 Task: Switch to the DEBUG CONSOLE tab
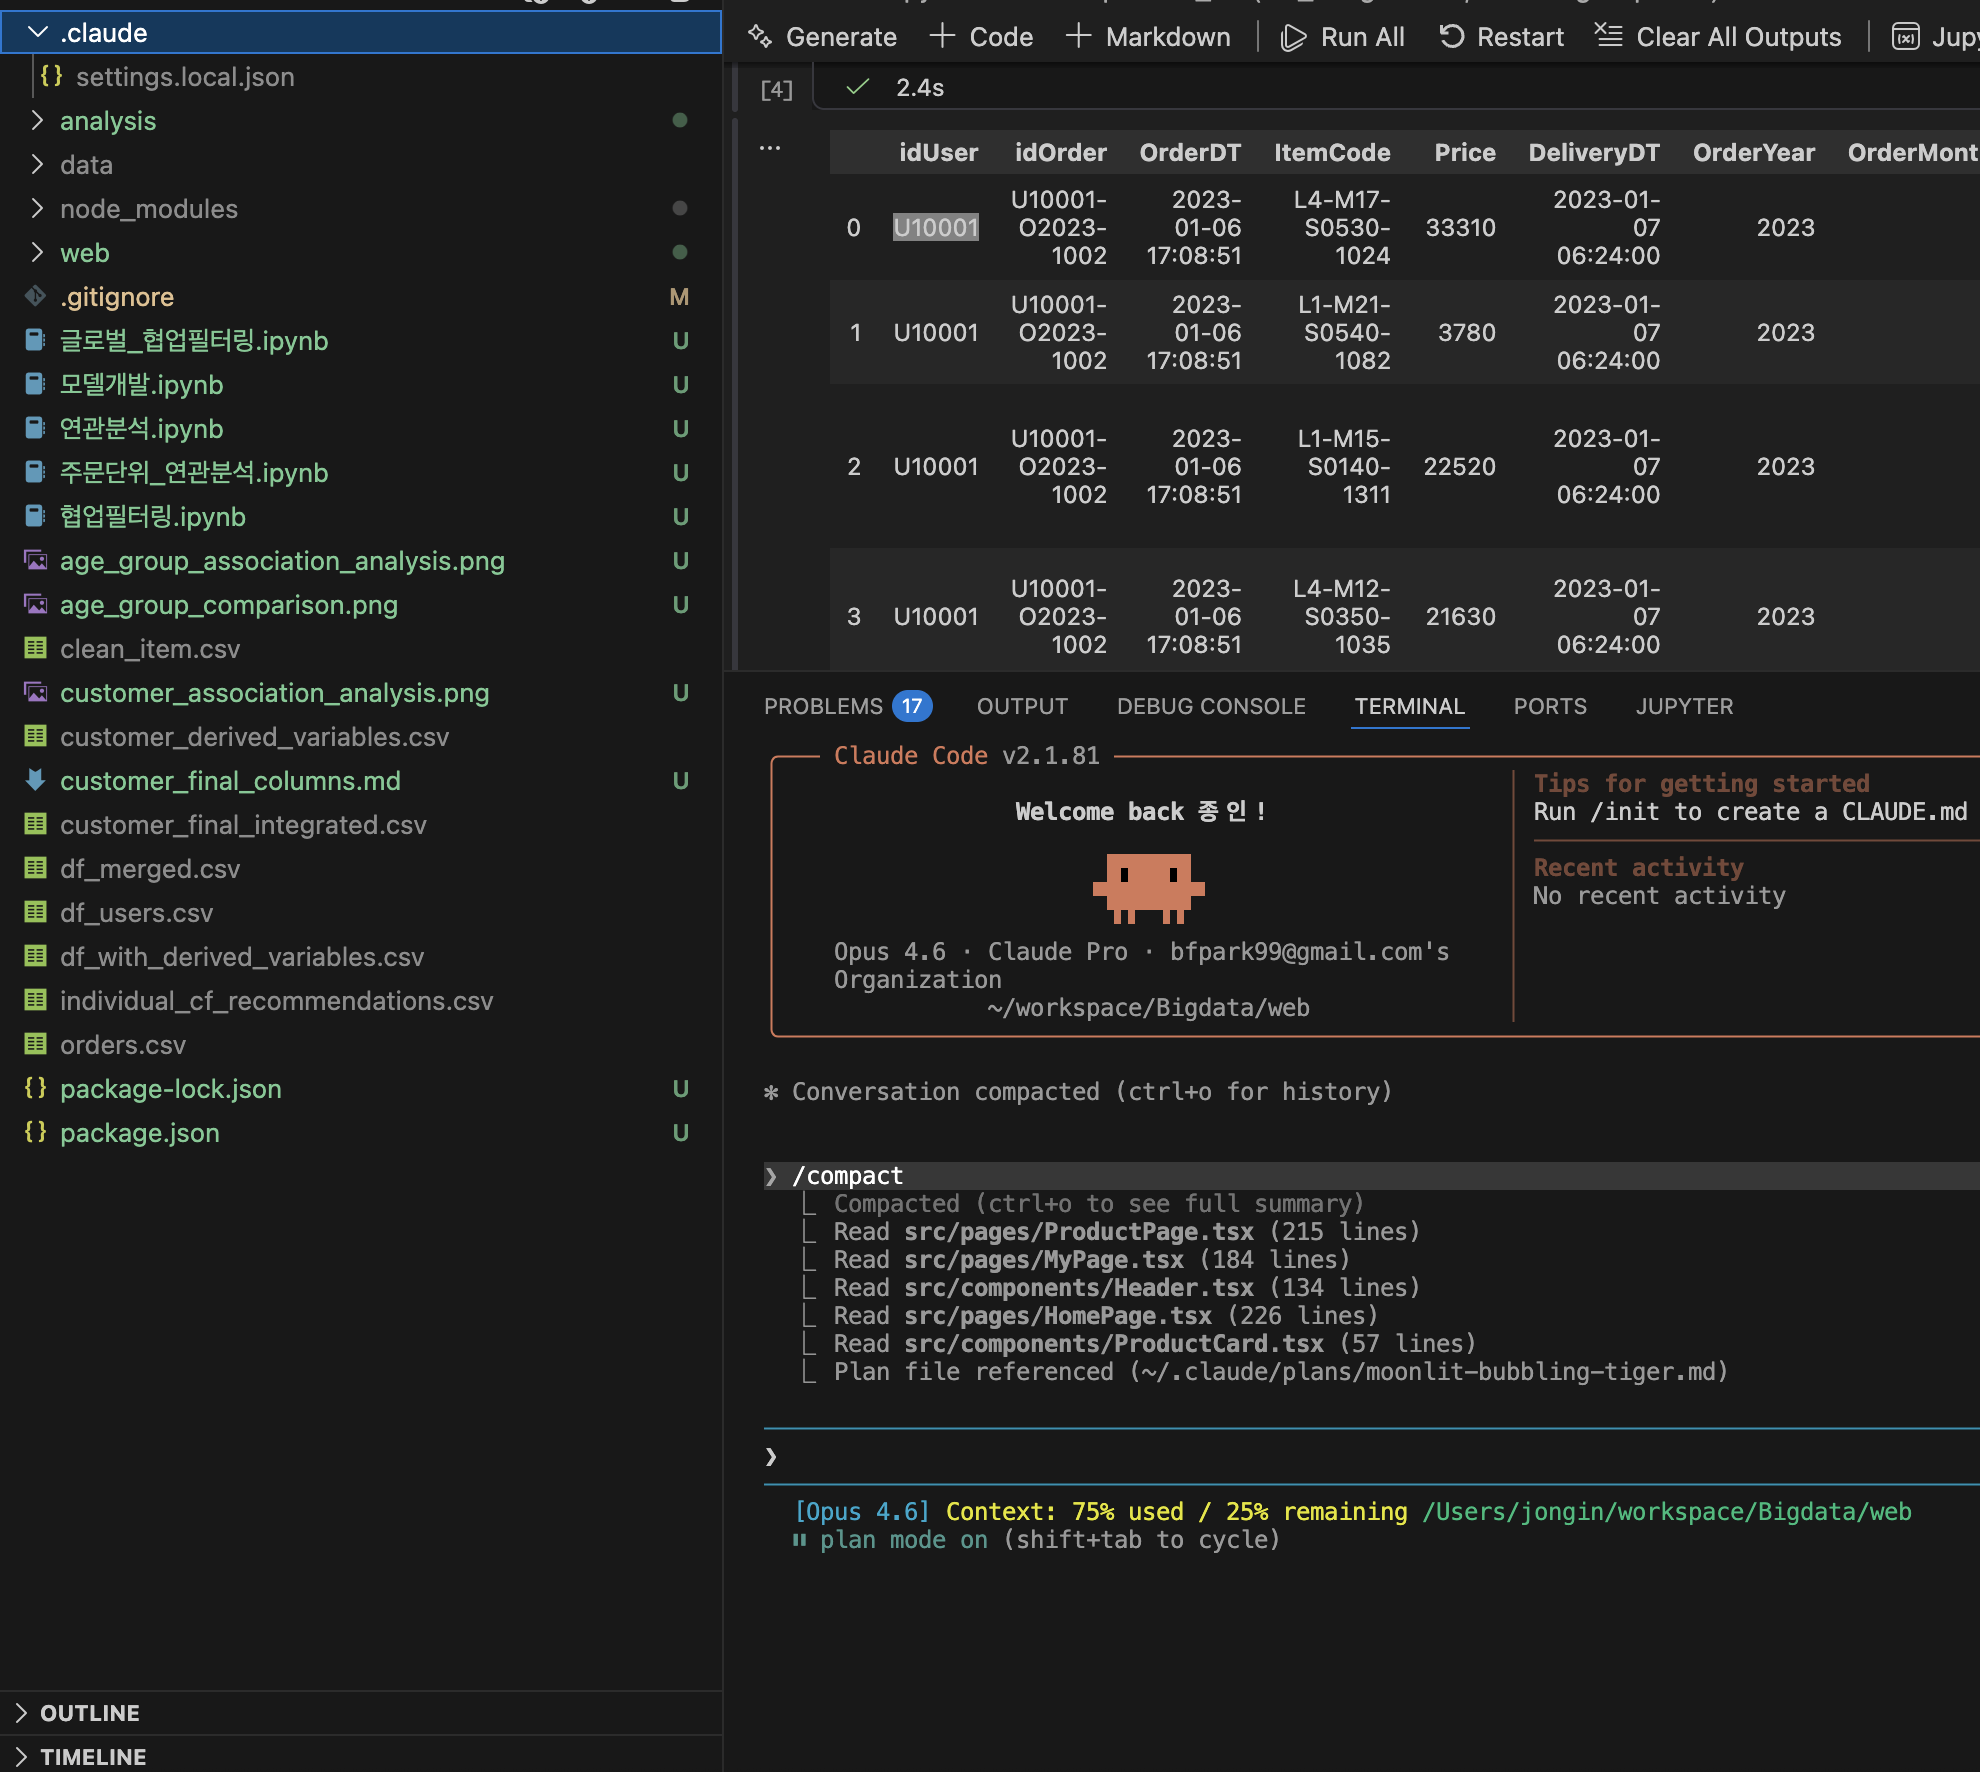tap(1210, 706)
